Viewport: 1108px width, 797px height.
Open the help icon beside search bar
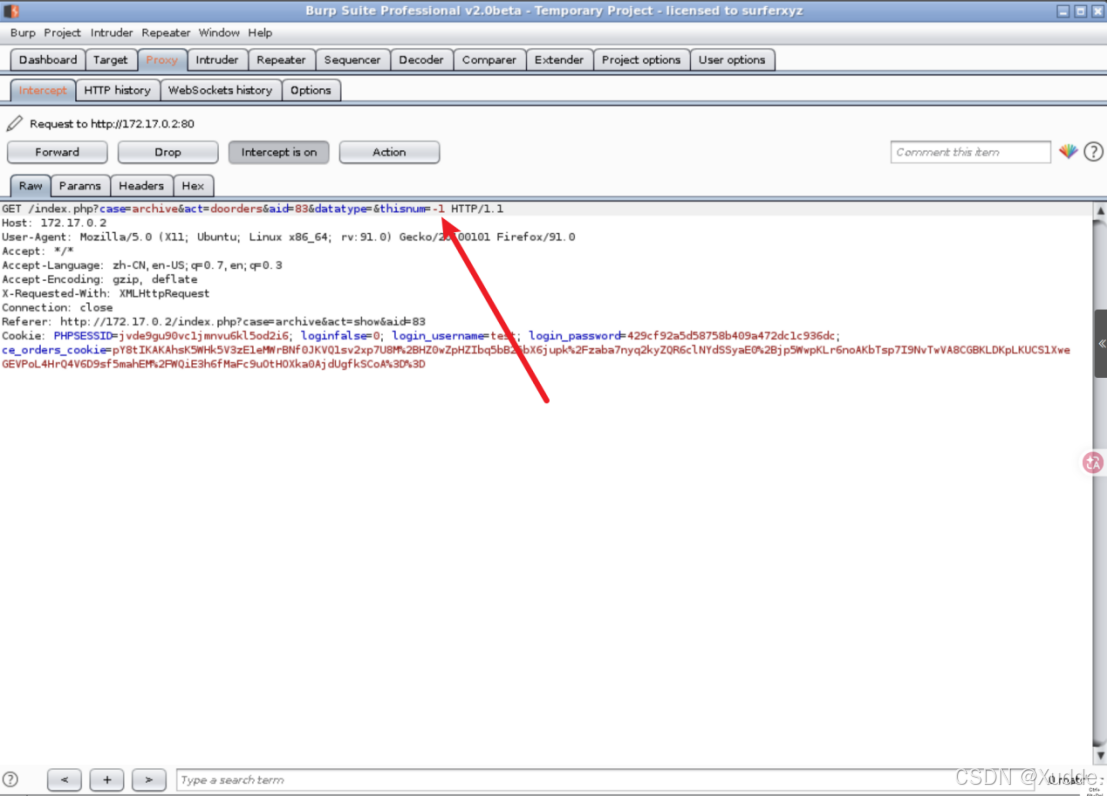coord(11,780)
